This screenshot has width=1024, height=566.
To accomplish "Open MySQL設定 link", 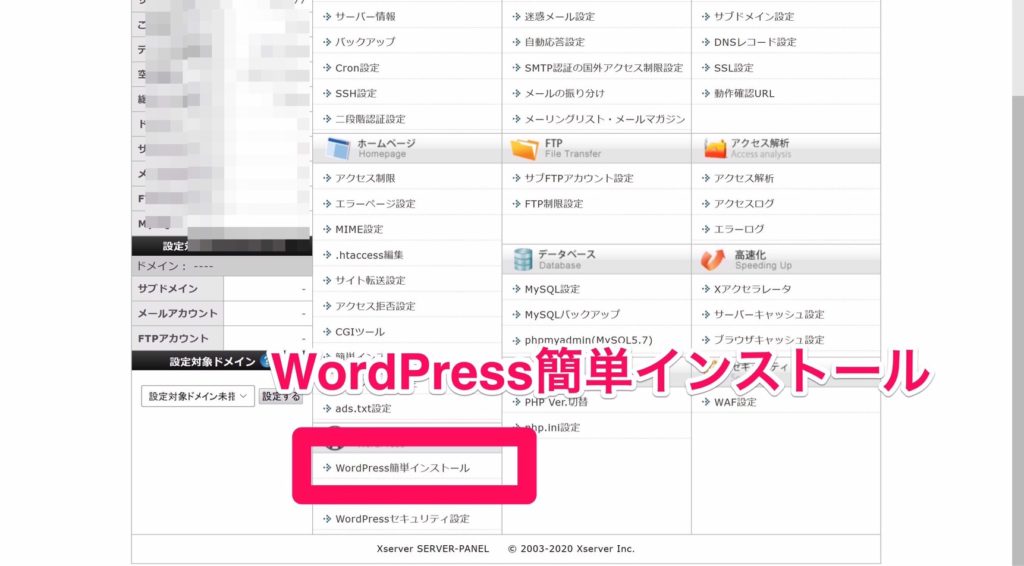I will tap(552, 289).
